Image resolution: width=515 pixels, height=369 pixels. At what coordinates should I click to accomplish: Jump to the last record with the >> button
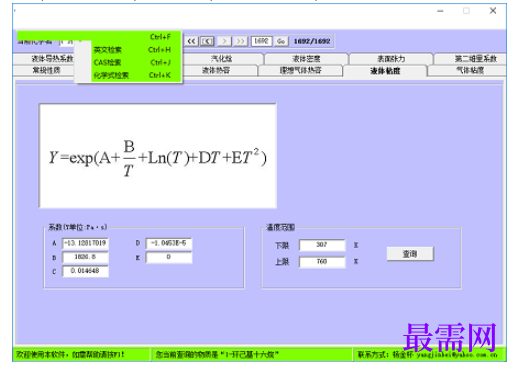pos(240,41)
